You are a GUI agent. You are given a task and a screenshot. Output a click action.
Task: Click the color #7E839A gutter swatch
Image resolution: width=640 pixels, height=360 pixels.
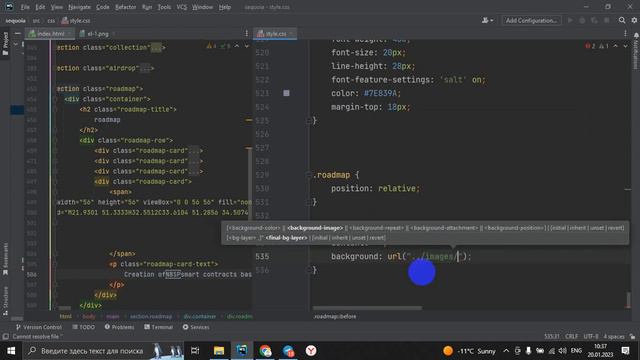click(x=287, y=93)
